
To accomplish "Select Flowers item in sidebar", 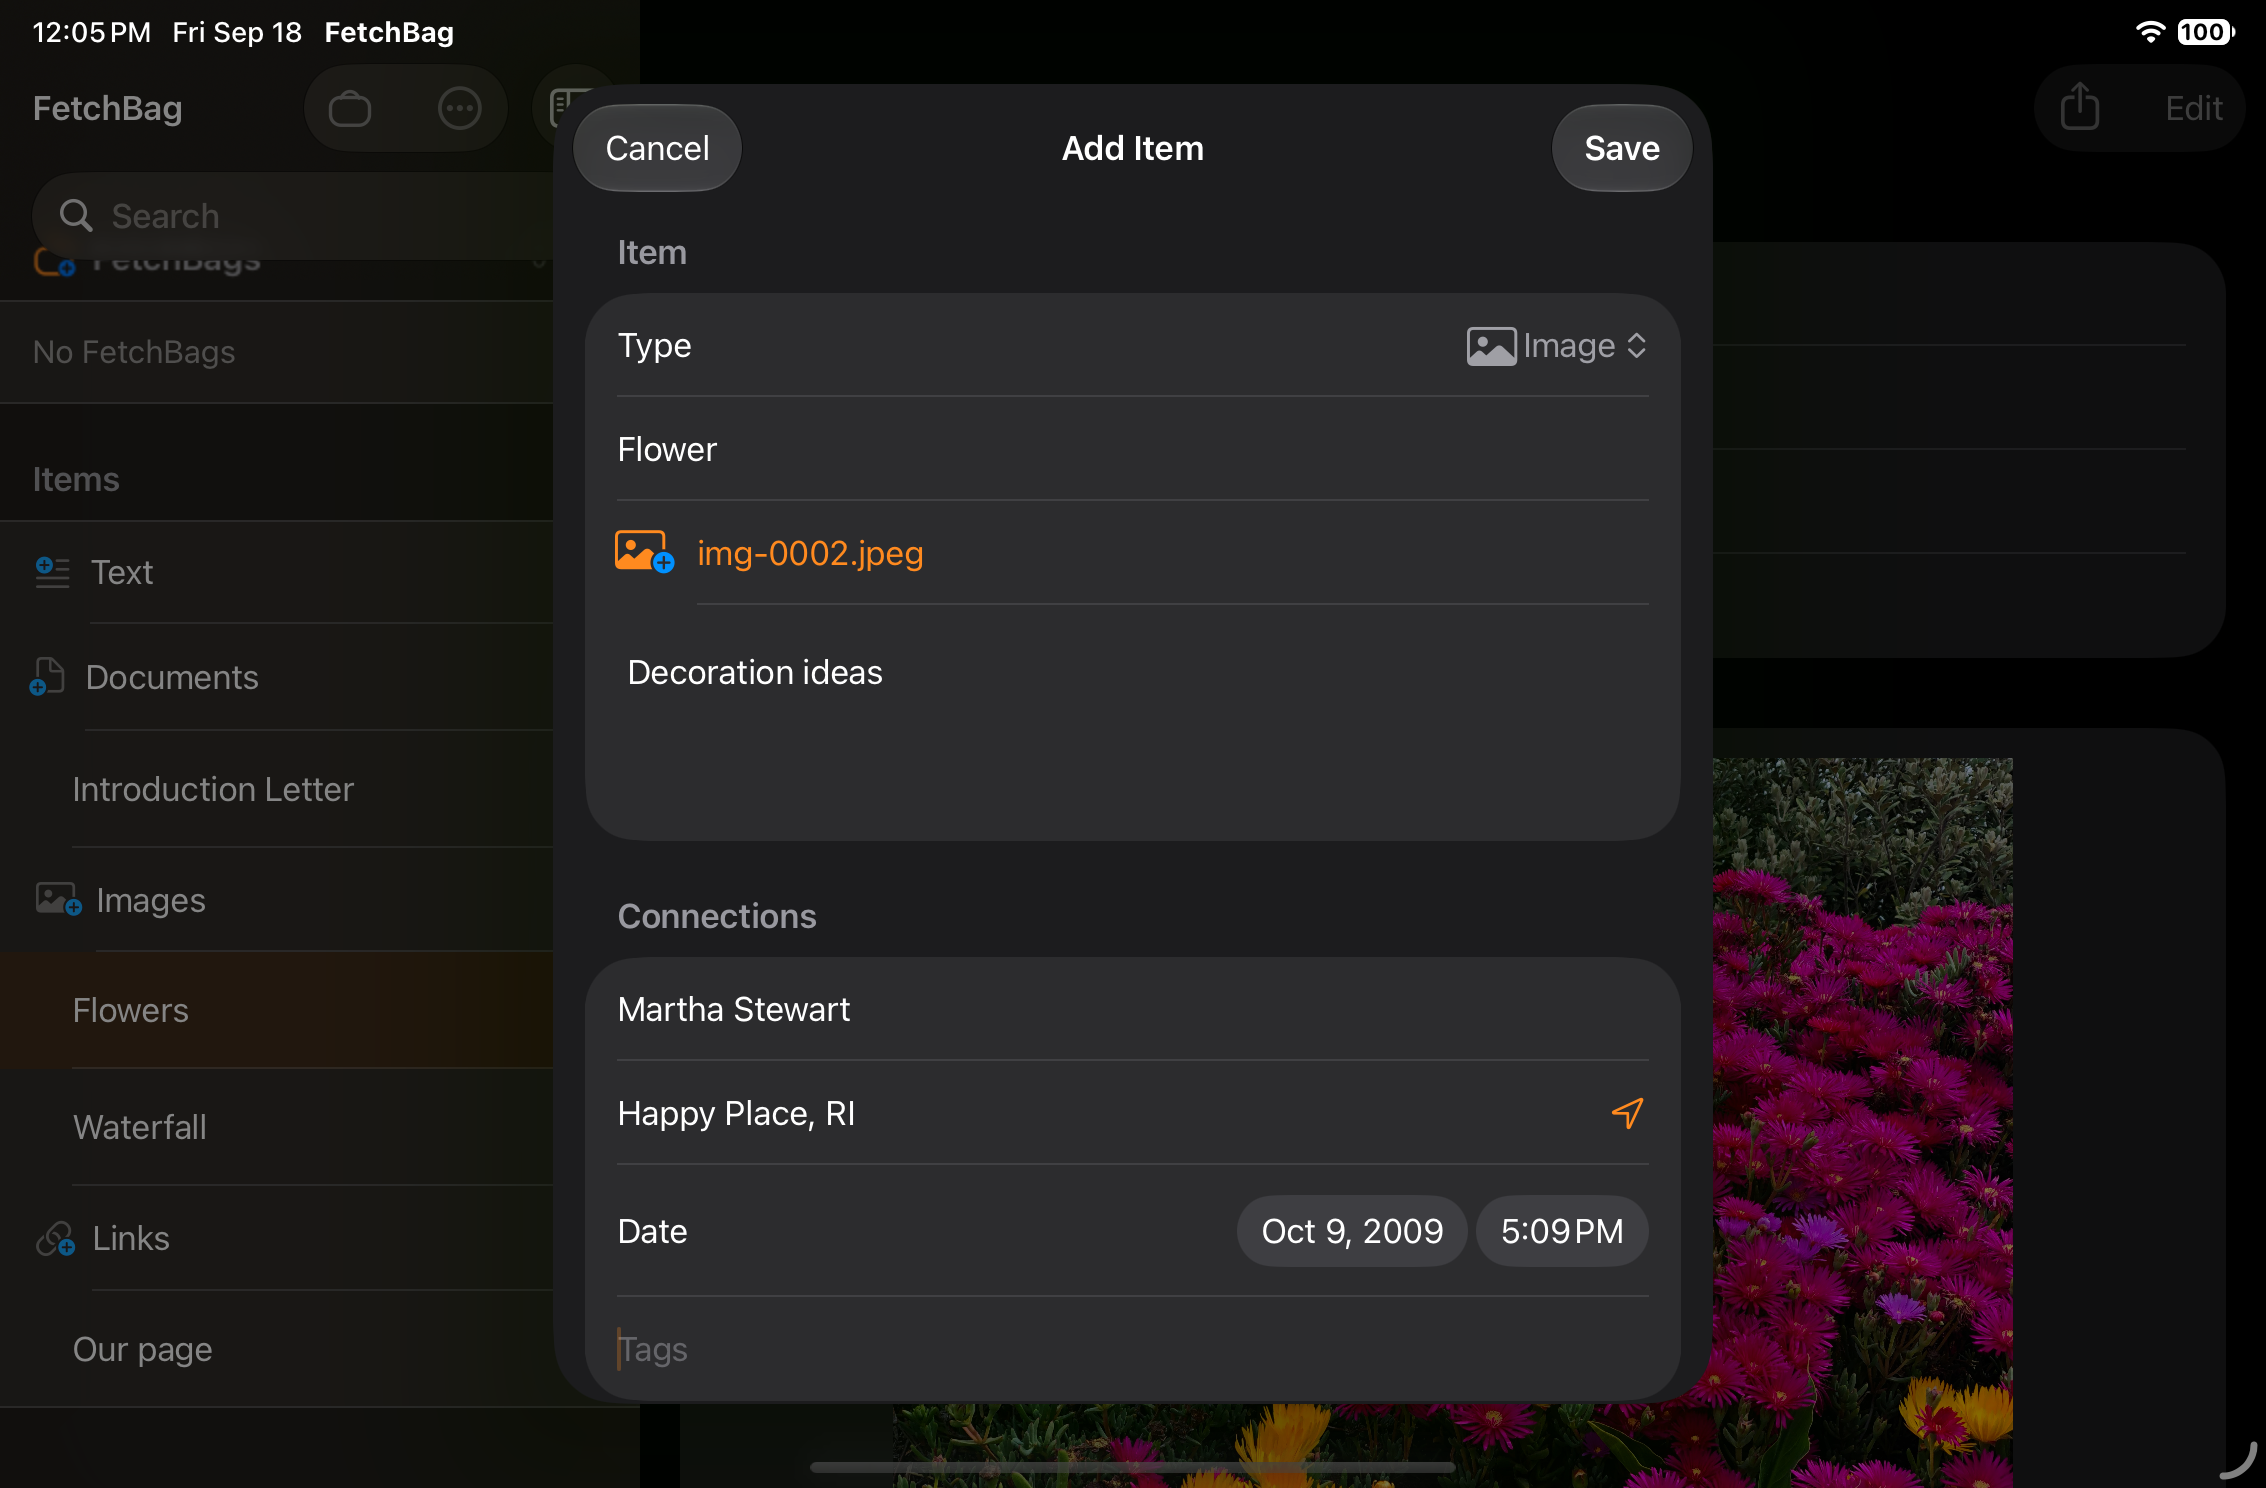I will click(276, 1010).
